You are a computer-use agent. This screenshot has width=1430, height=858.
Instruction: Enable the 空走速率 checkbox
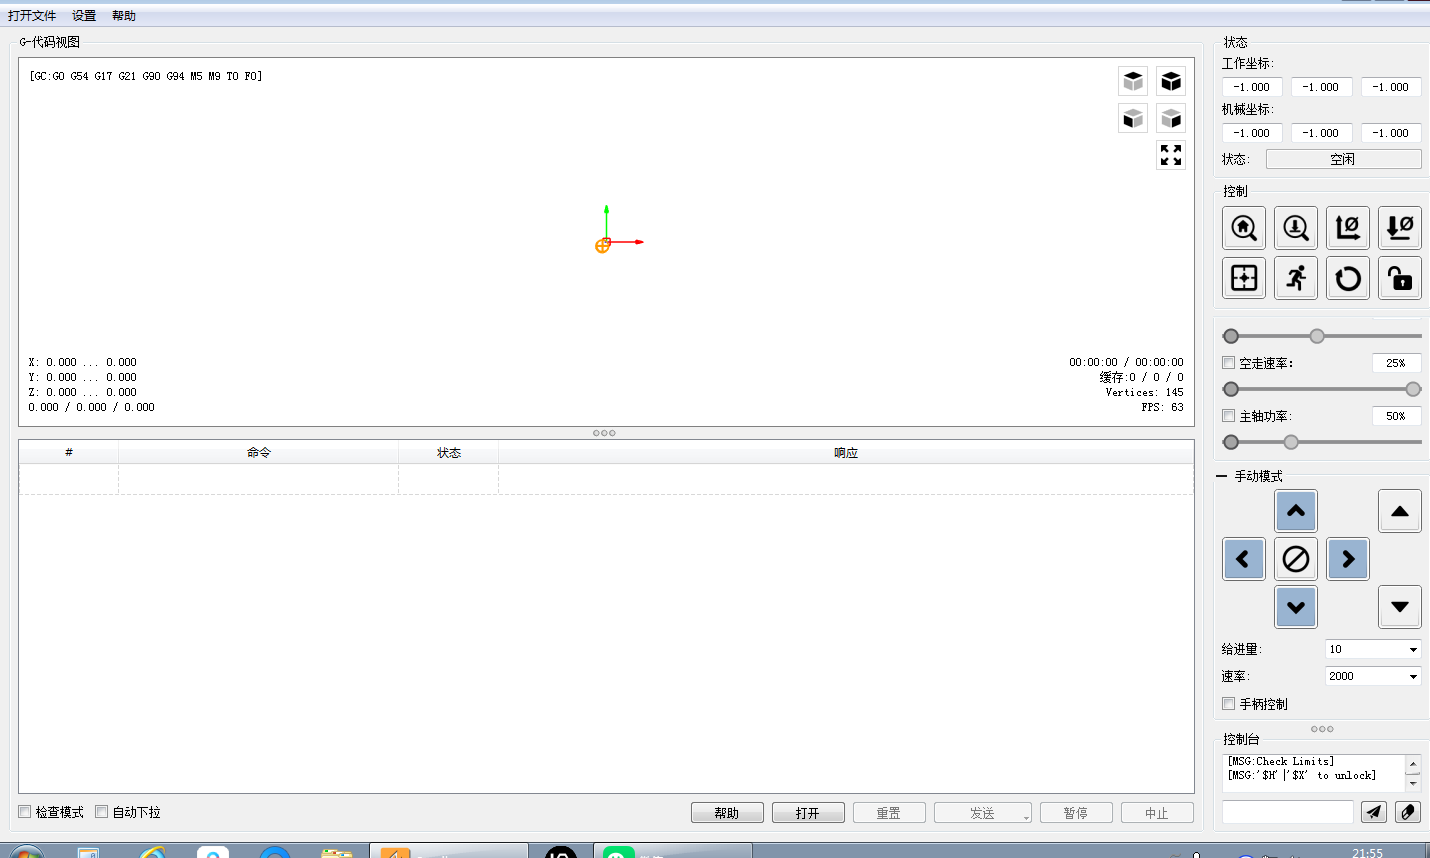pos(1229,363)
